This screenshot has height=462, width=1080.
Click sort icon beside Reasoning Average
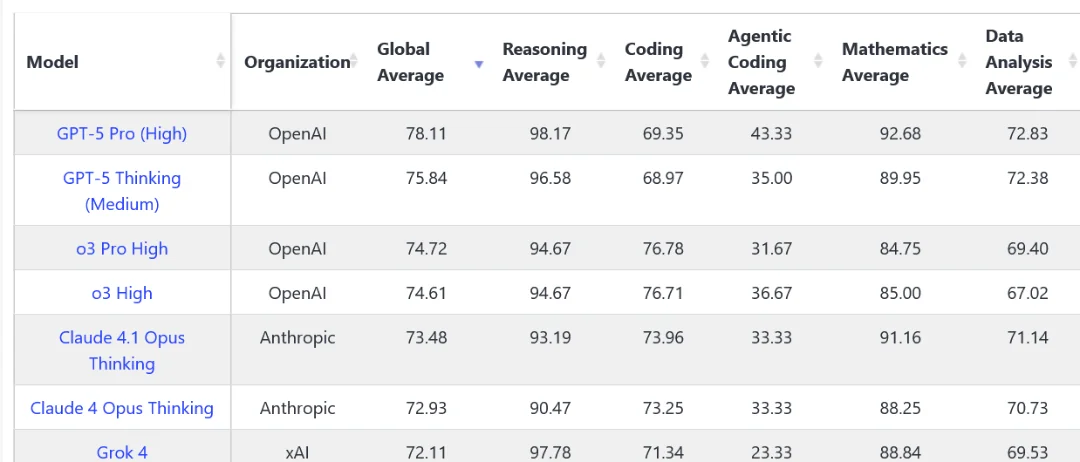[601, 62]
